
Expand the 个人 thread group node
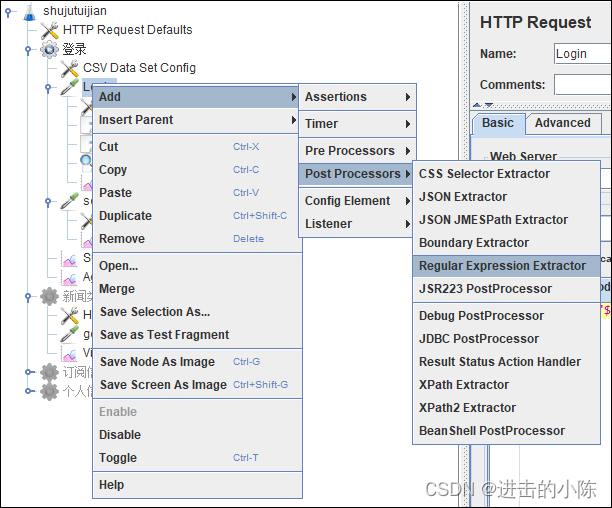(28, 391)
